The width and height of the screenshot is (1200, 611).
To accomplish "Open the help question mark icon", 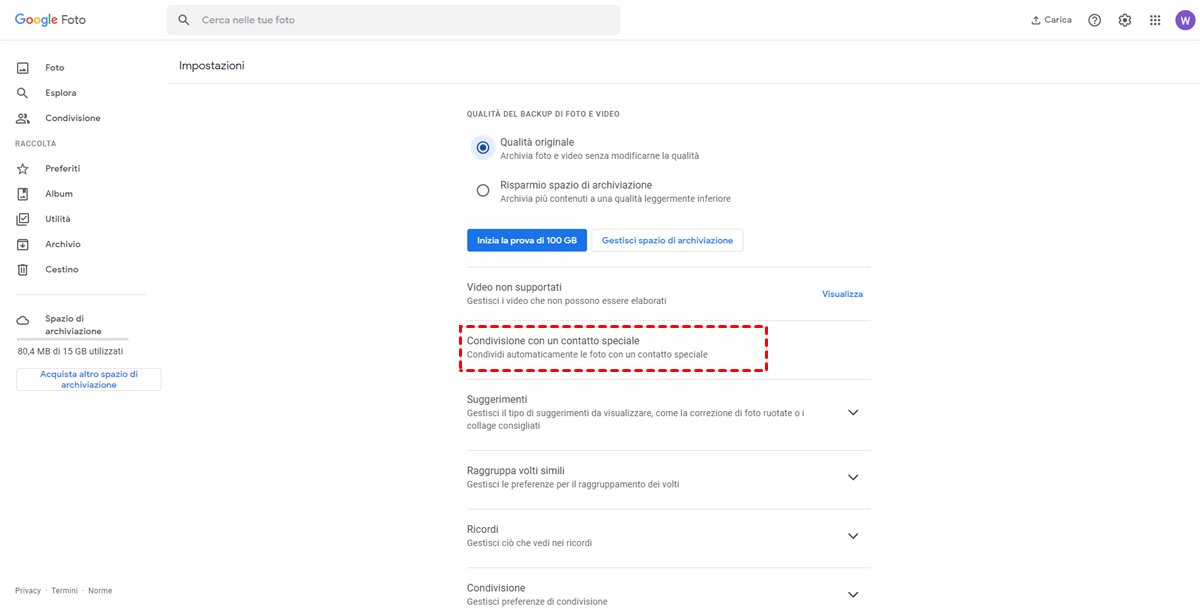I will 1095,20.
